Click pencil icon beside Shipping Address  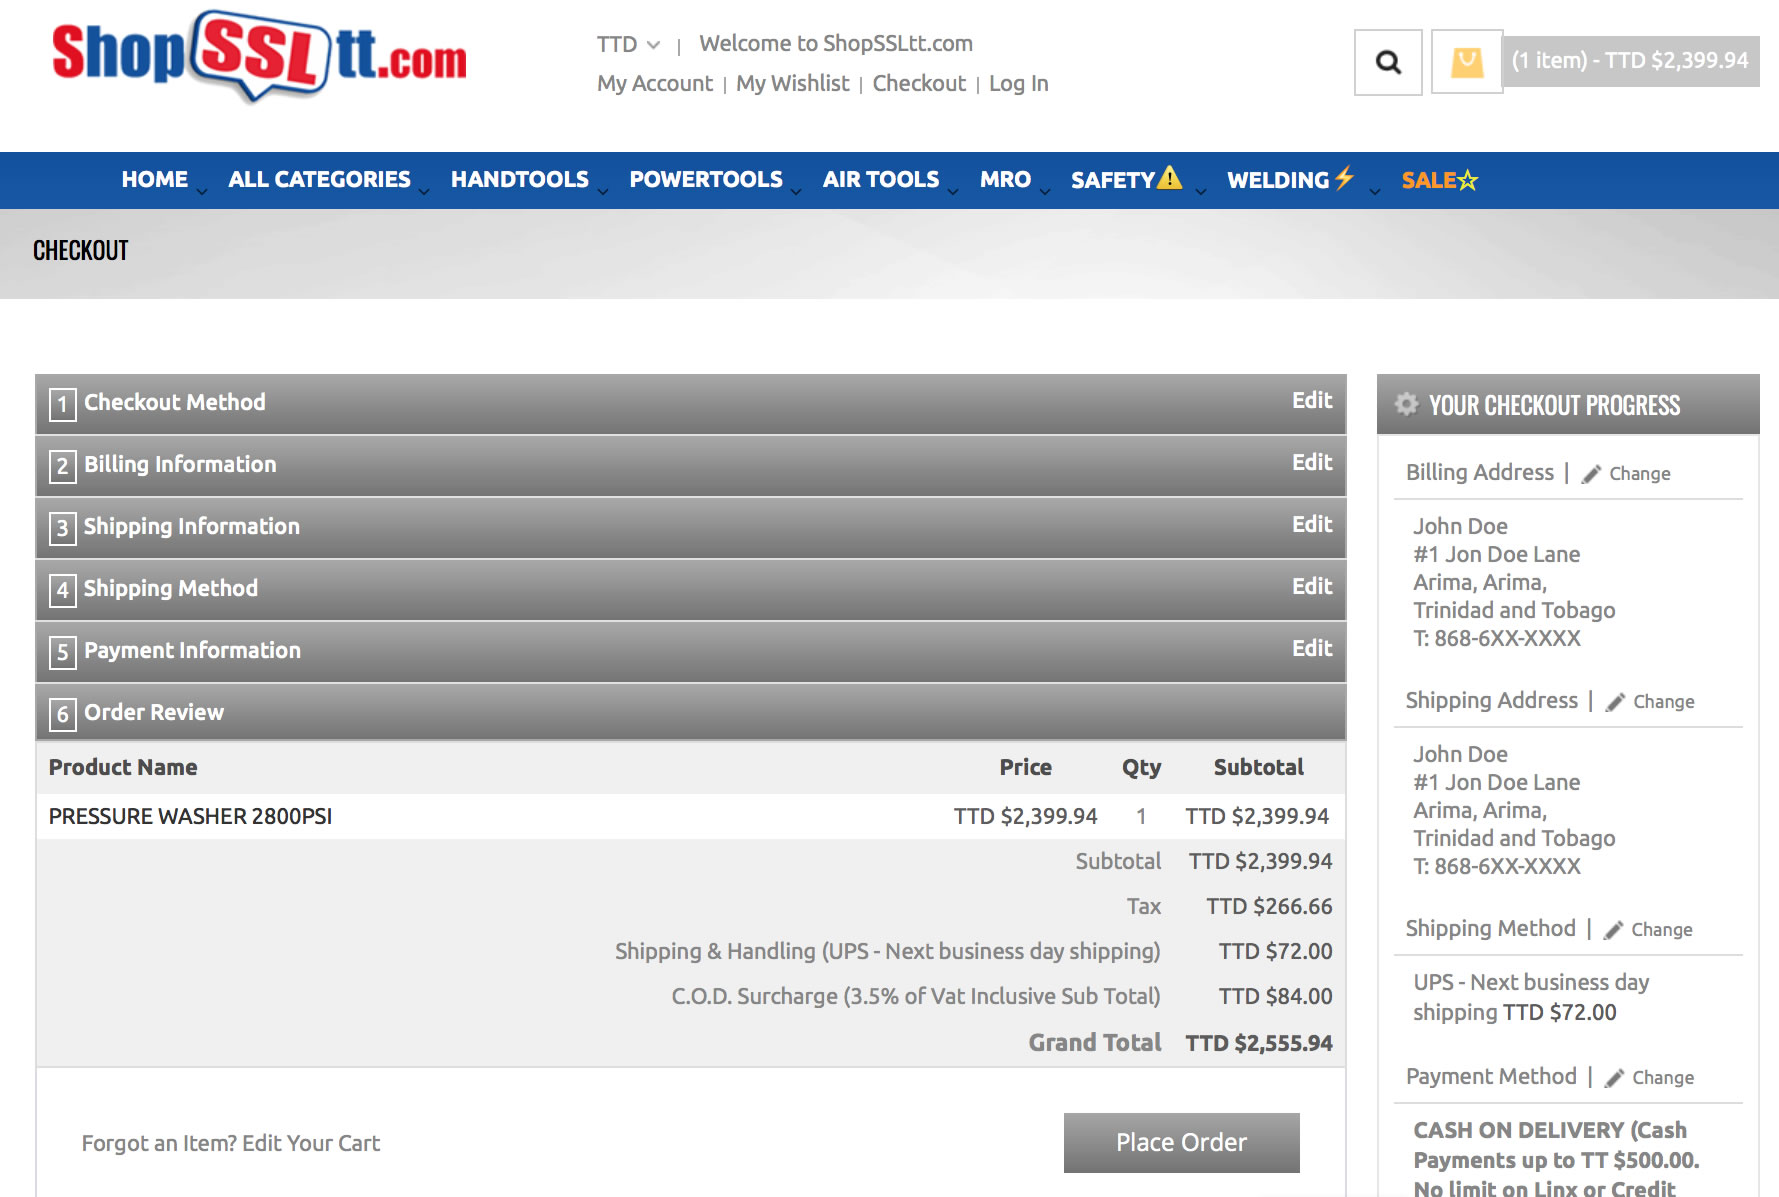1615,702
